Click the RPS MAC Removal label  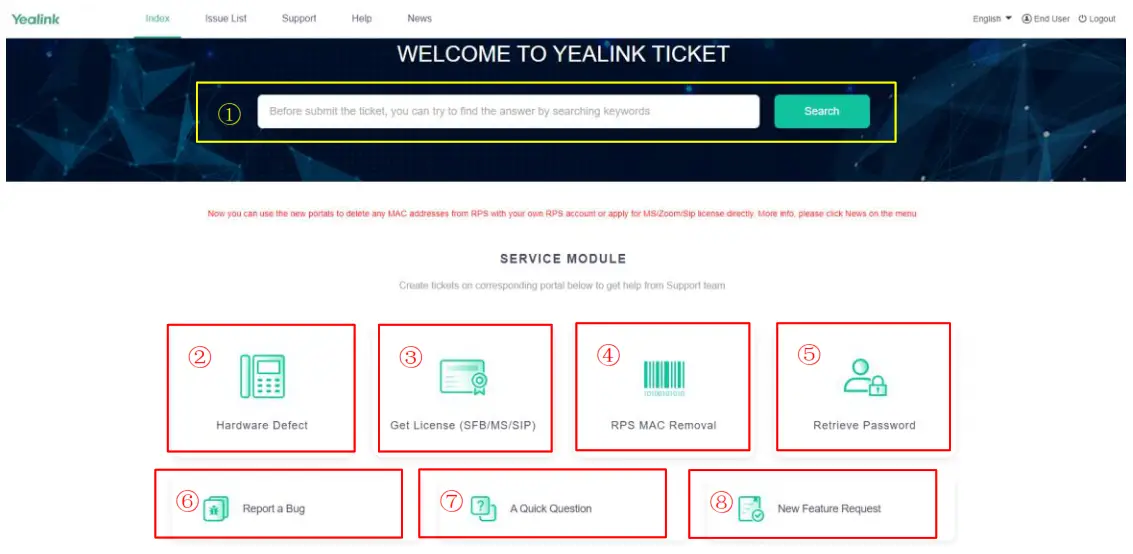(x=663, y=425)
